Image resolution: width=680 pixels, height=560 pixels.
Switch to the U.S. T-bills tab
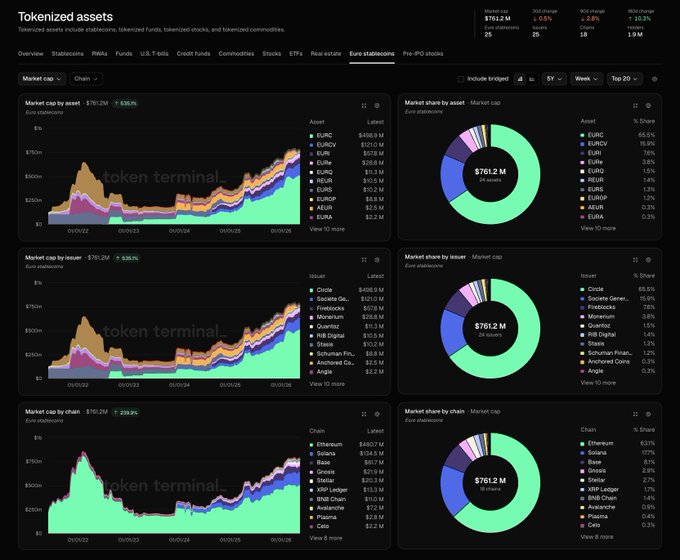tap(154, 54)
